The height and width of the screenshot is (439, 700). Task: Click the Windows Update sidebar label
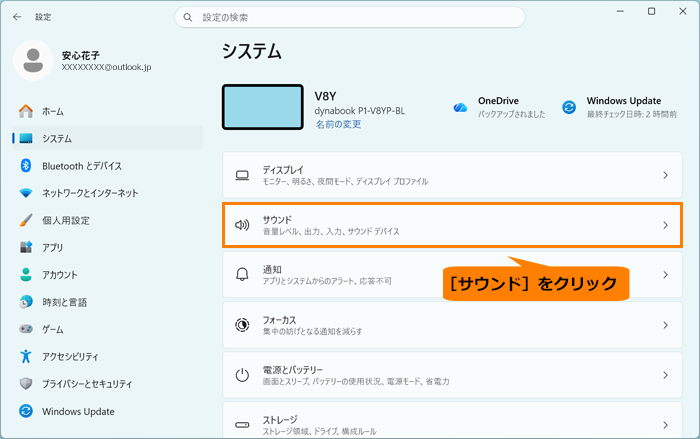click(78, 411)
